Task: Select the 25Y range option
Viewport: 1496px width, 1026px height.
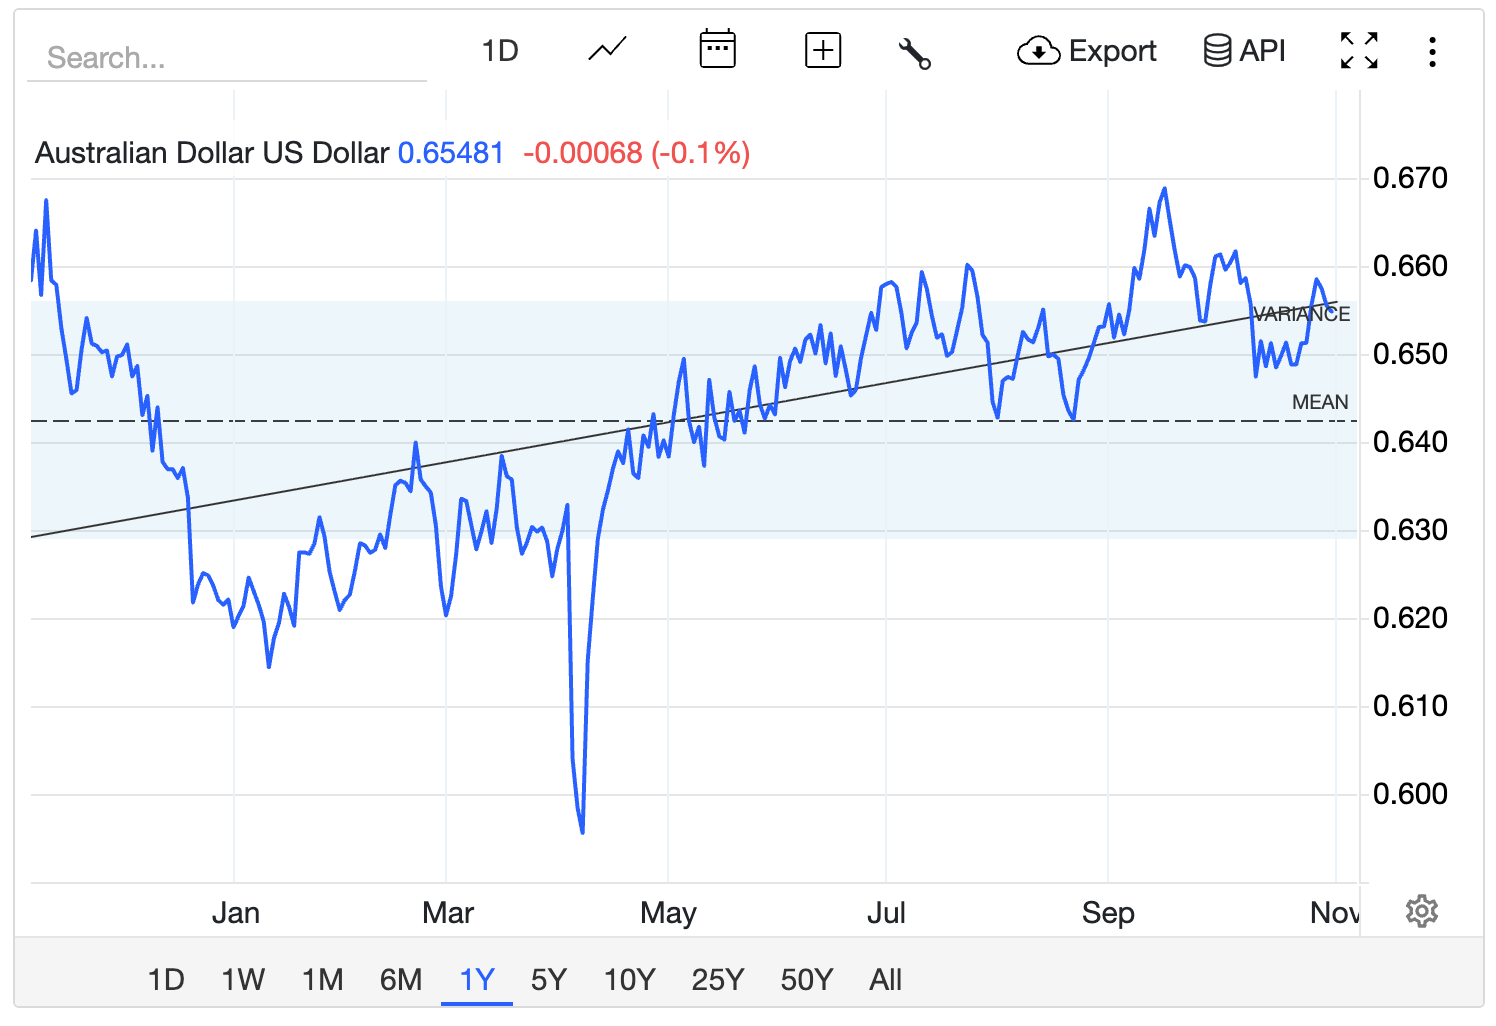Action: coord(717,979)
